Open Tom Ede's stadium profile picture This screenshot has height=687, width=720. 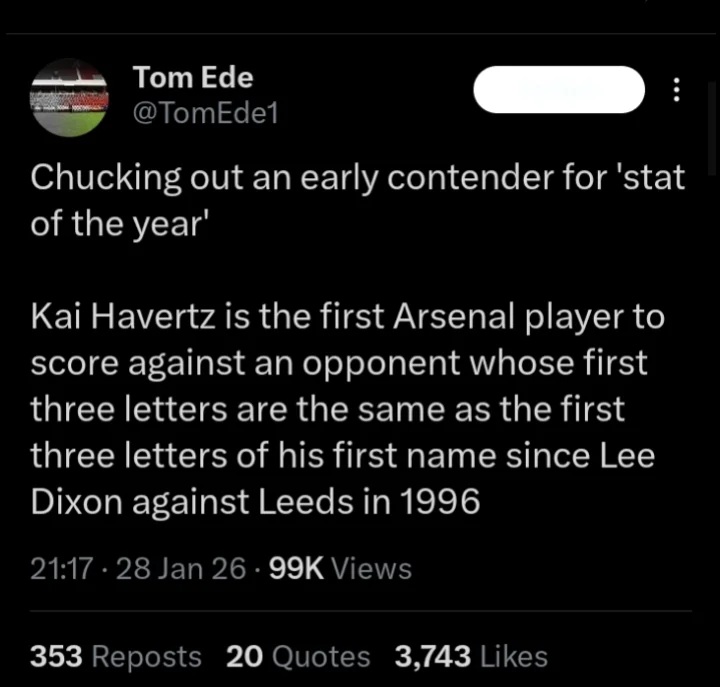(x=69, y=98)
